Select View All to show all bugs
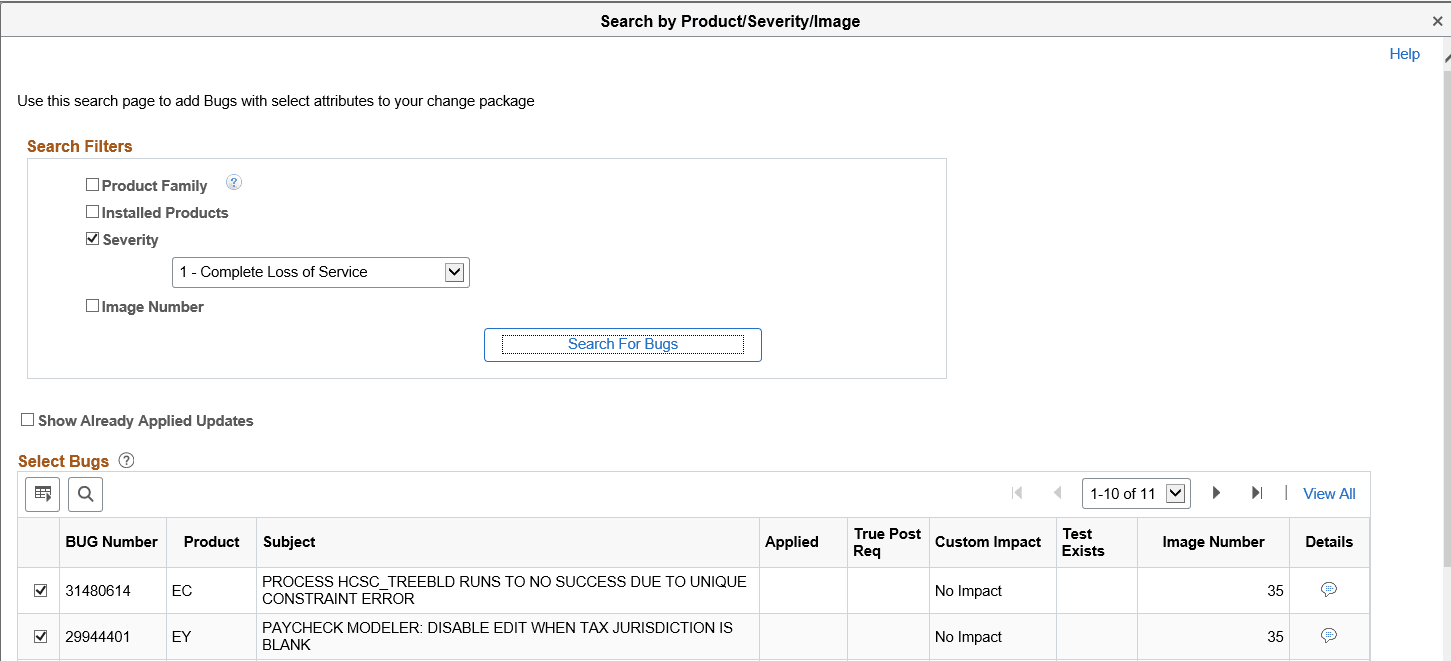 coord(1329,493)
